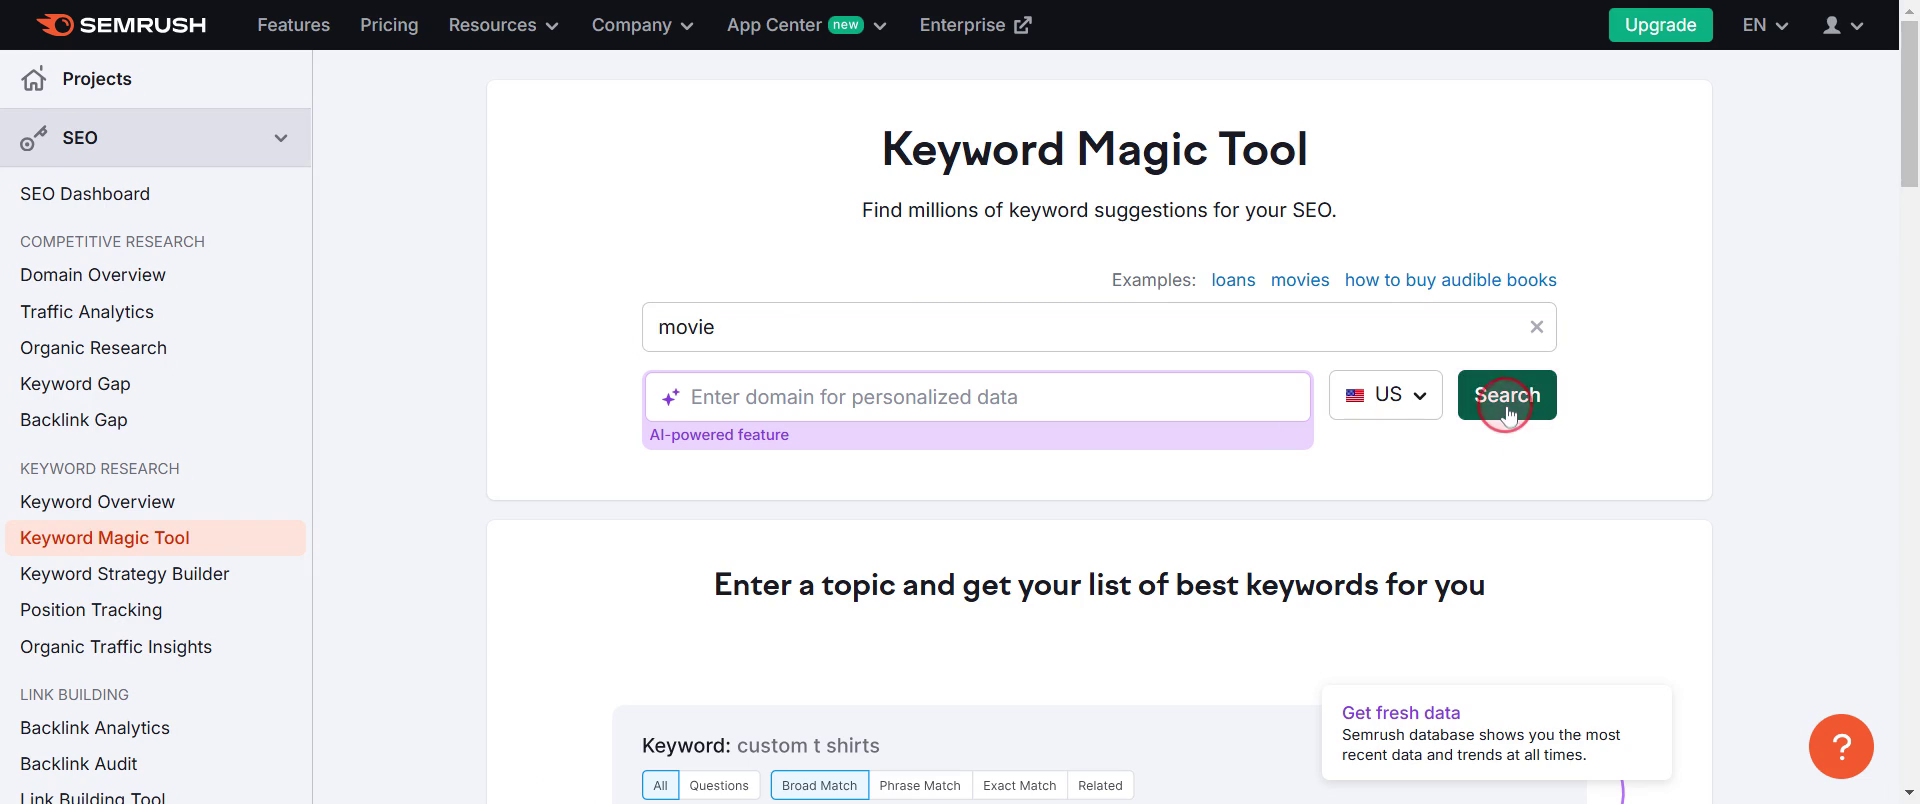Click the Semrush logo
The height and width of the screenshot is (804, 1920).
pyautogui.click(x=121, y=25)
